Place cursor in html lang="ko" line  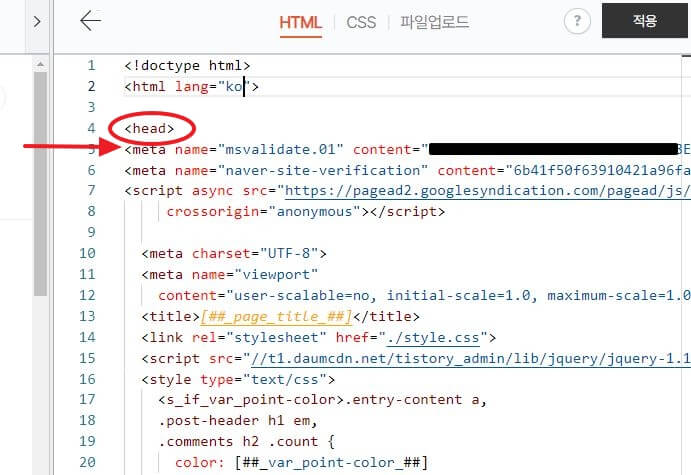click(191, 87)
